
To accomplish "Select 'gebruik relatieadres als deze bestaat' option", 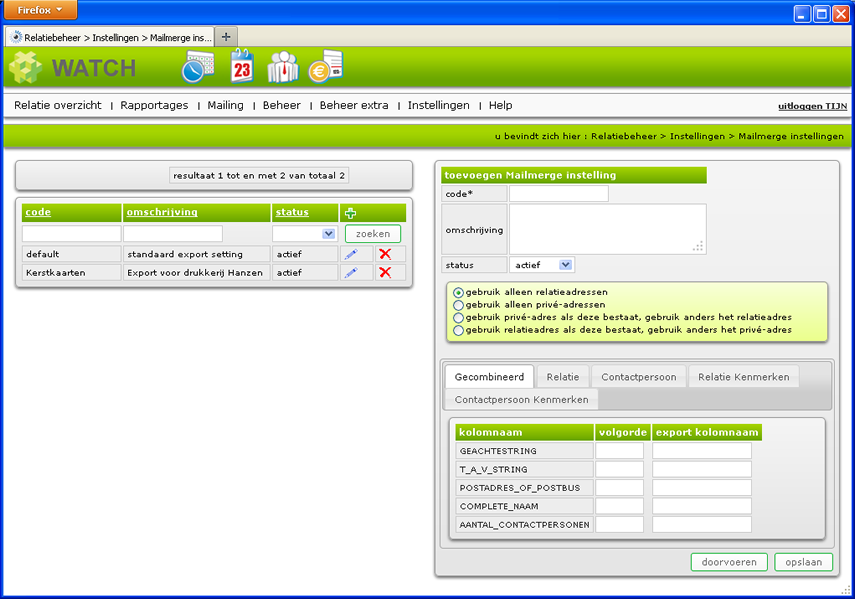I will (459, 330).
